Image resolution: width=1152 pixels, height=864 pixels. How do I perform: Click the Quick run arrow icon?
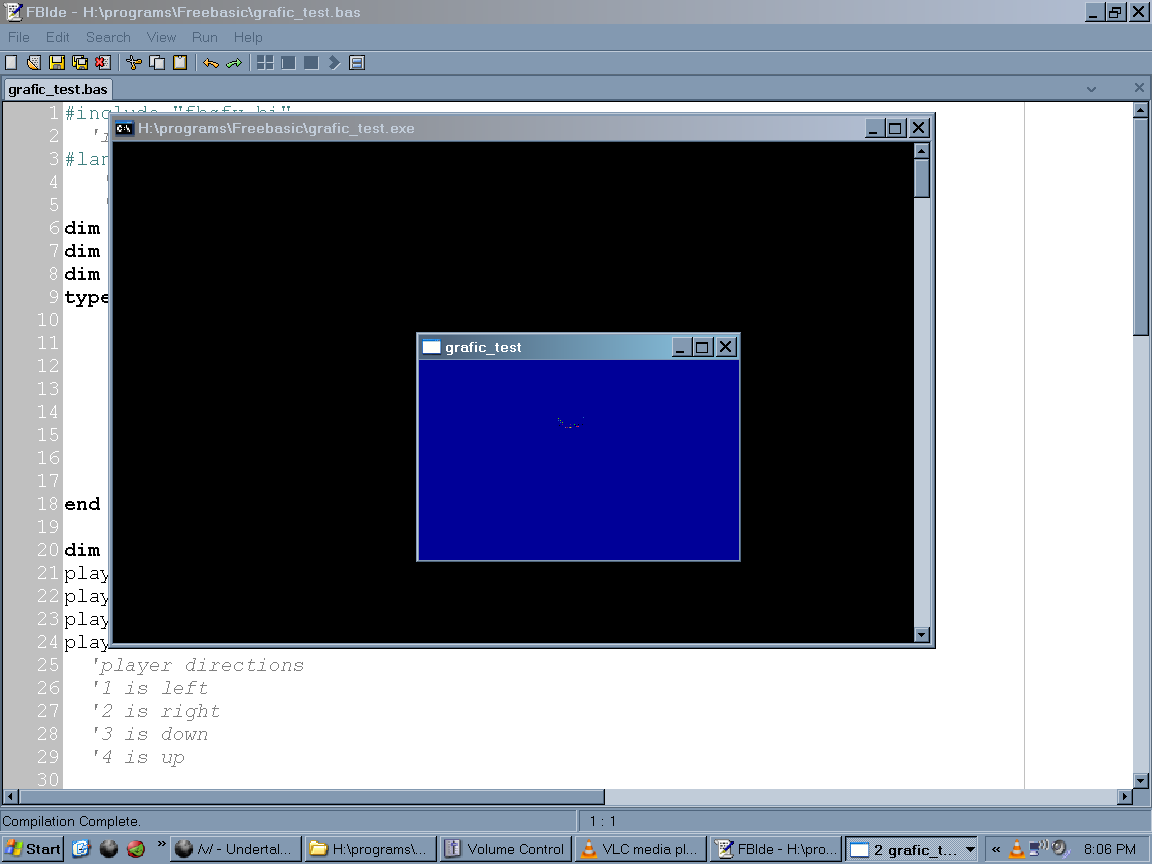(334, 63)
